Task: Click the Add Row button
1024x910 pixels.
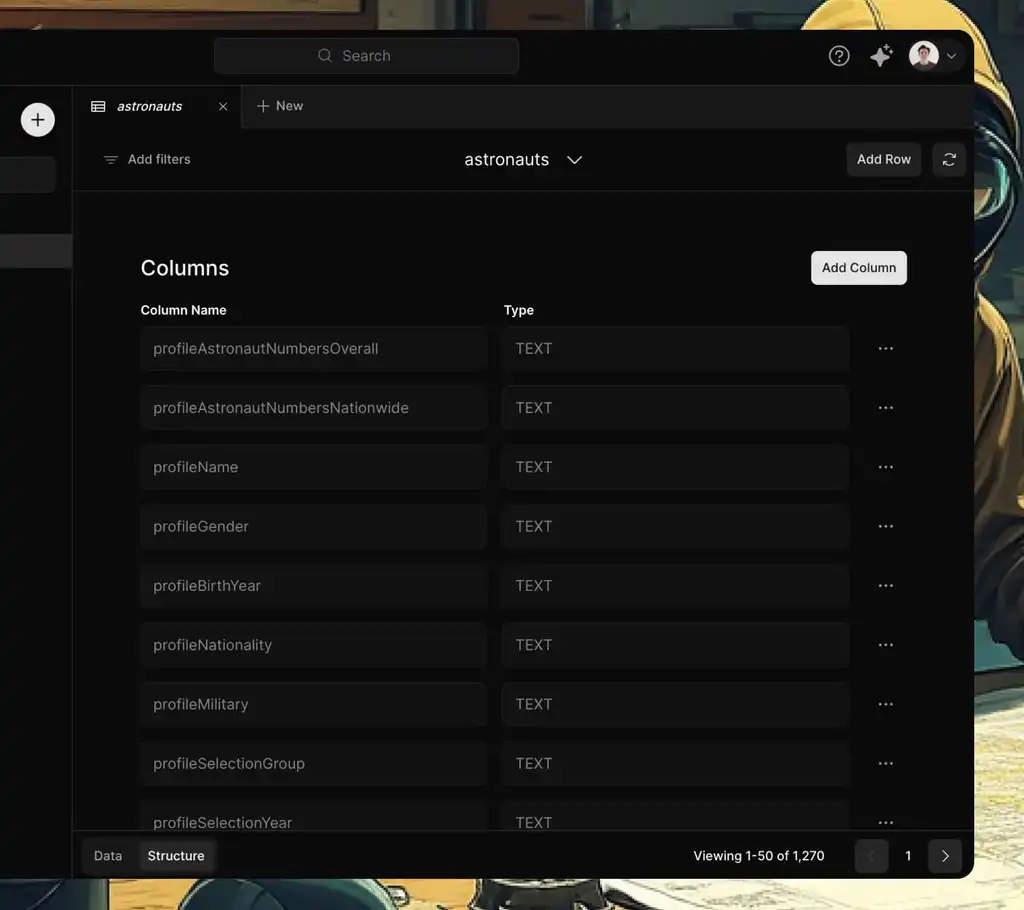Action: 883,159
